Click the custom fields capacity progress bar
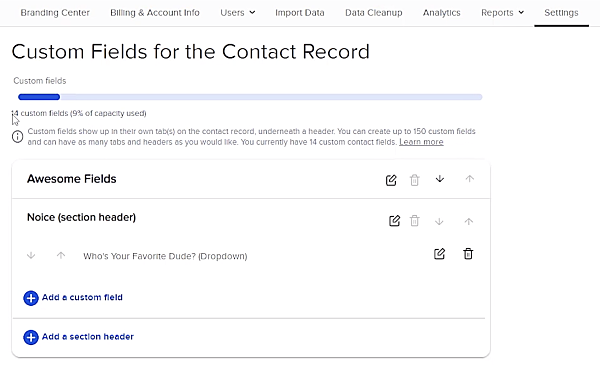The image size is (600, 365). tap(250, 97)
